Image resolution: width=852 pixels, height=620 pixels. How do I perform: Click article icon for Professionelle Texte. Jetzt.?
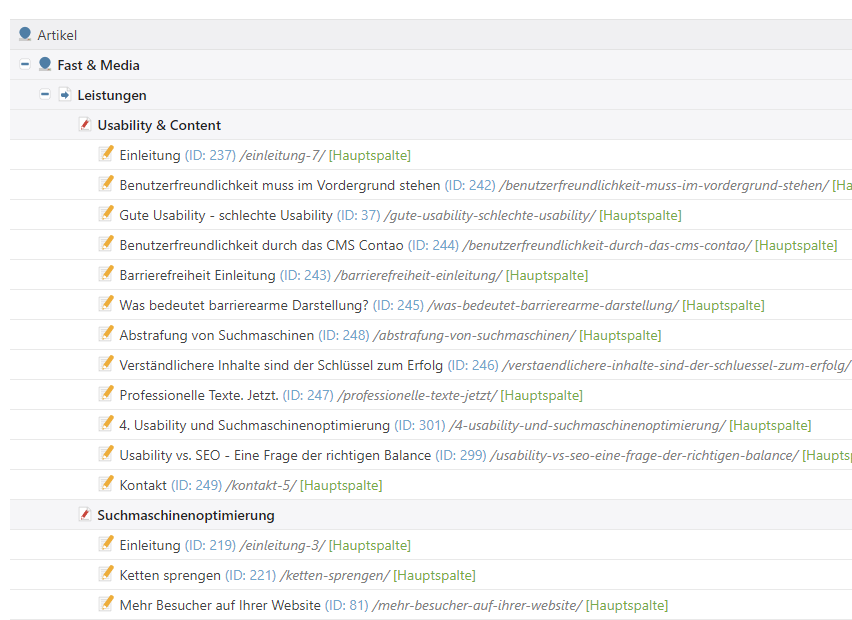tap(106, 394)
